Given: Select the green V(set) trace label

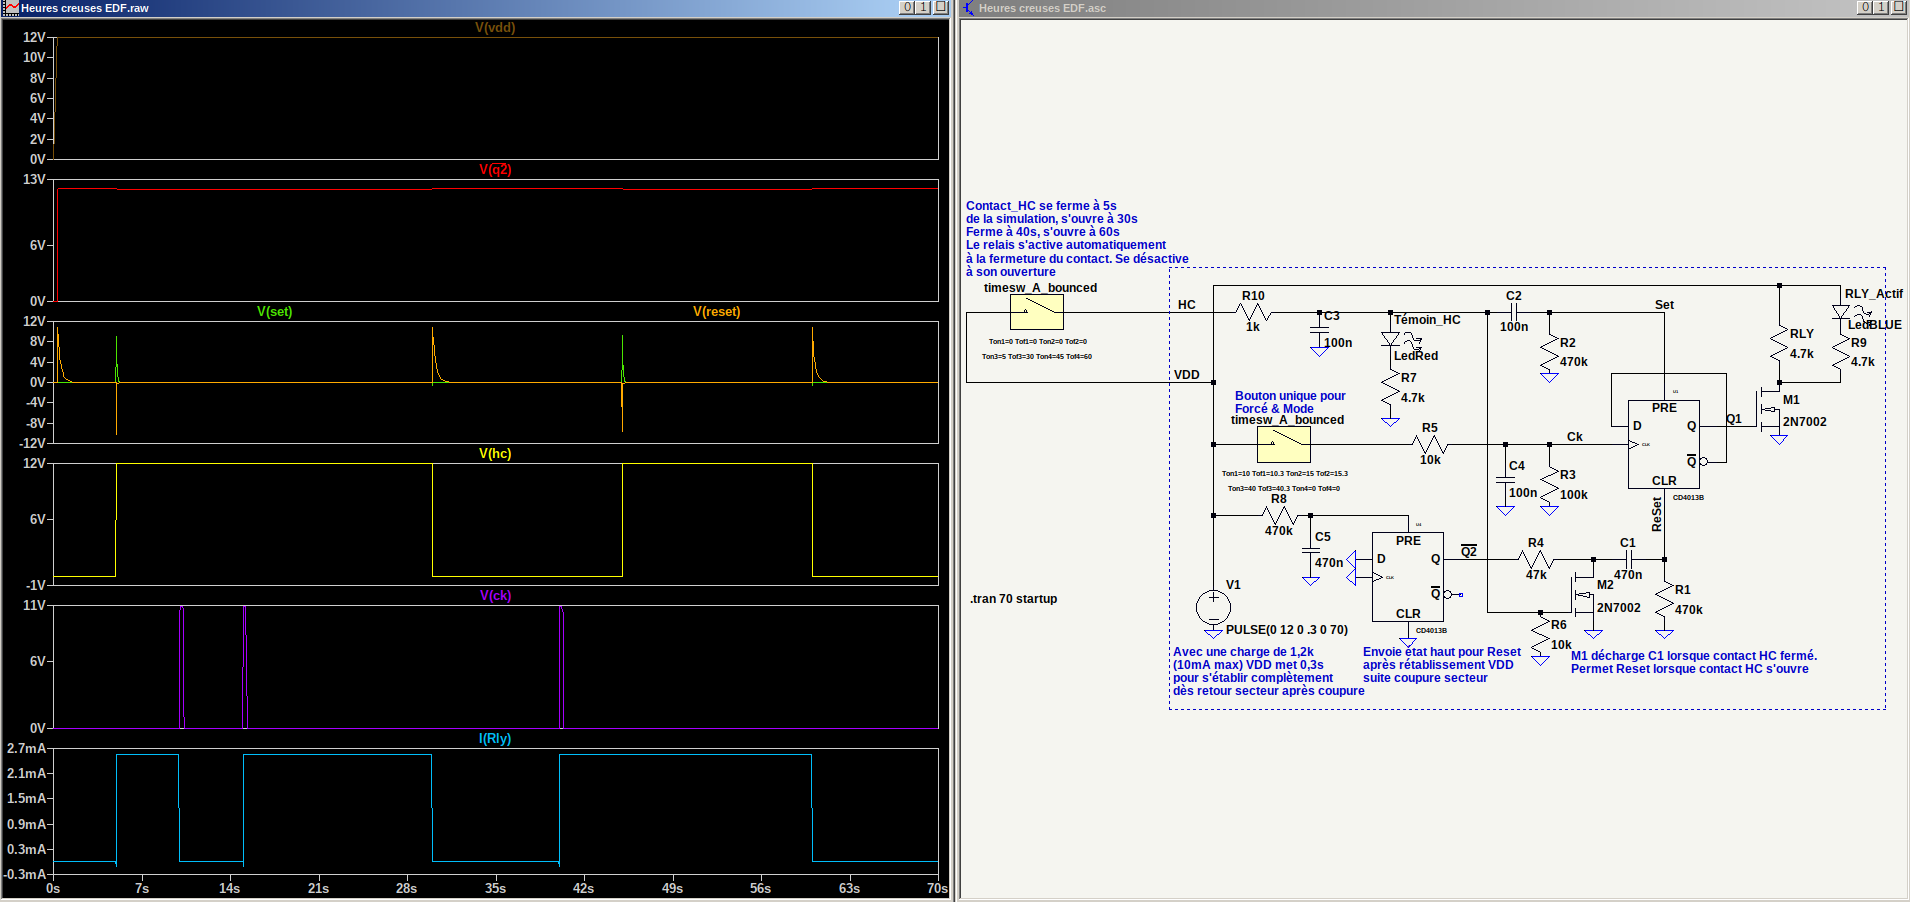Looking at the screenshot, I should pyautogui.click(x=274, y=312).
